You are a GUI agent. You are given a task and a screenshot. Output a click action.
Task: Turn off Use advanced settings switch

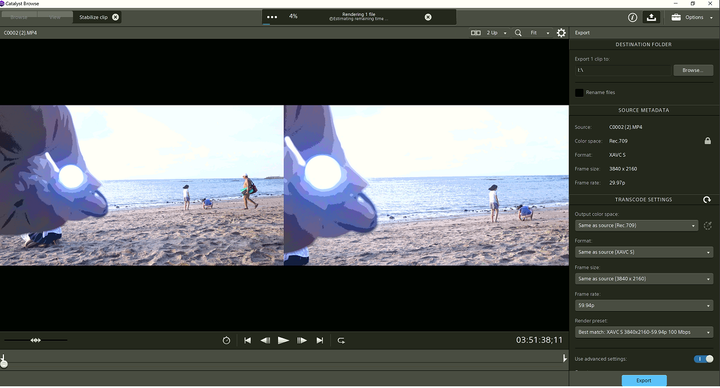703,359
